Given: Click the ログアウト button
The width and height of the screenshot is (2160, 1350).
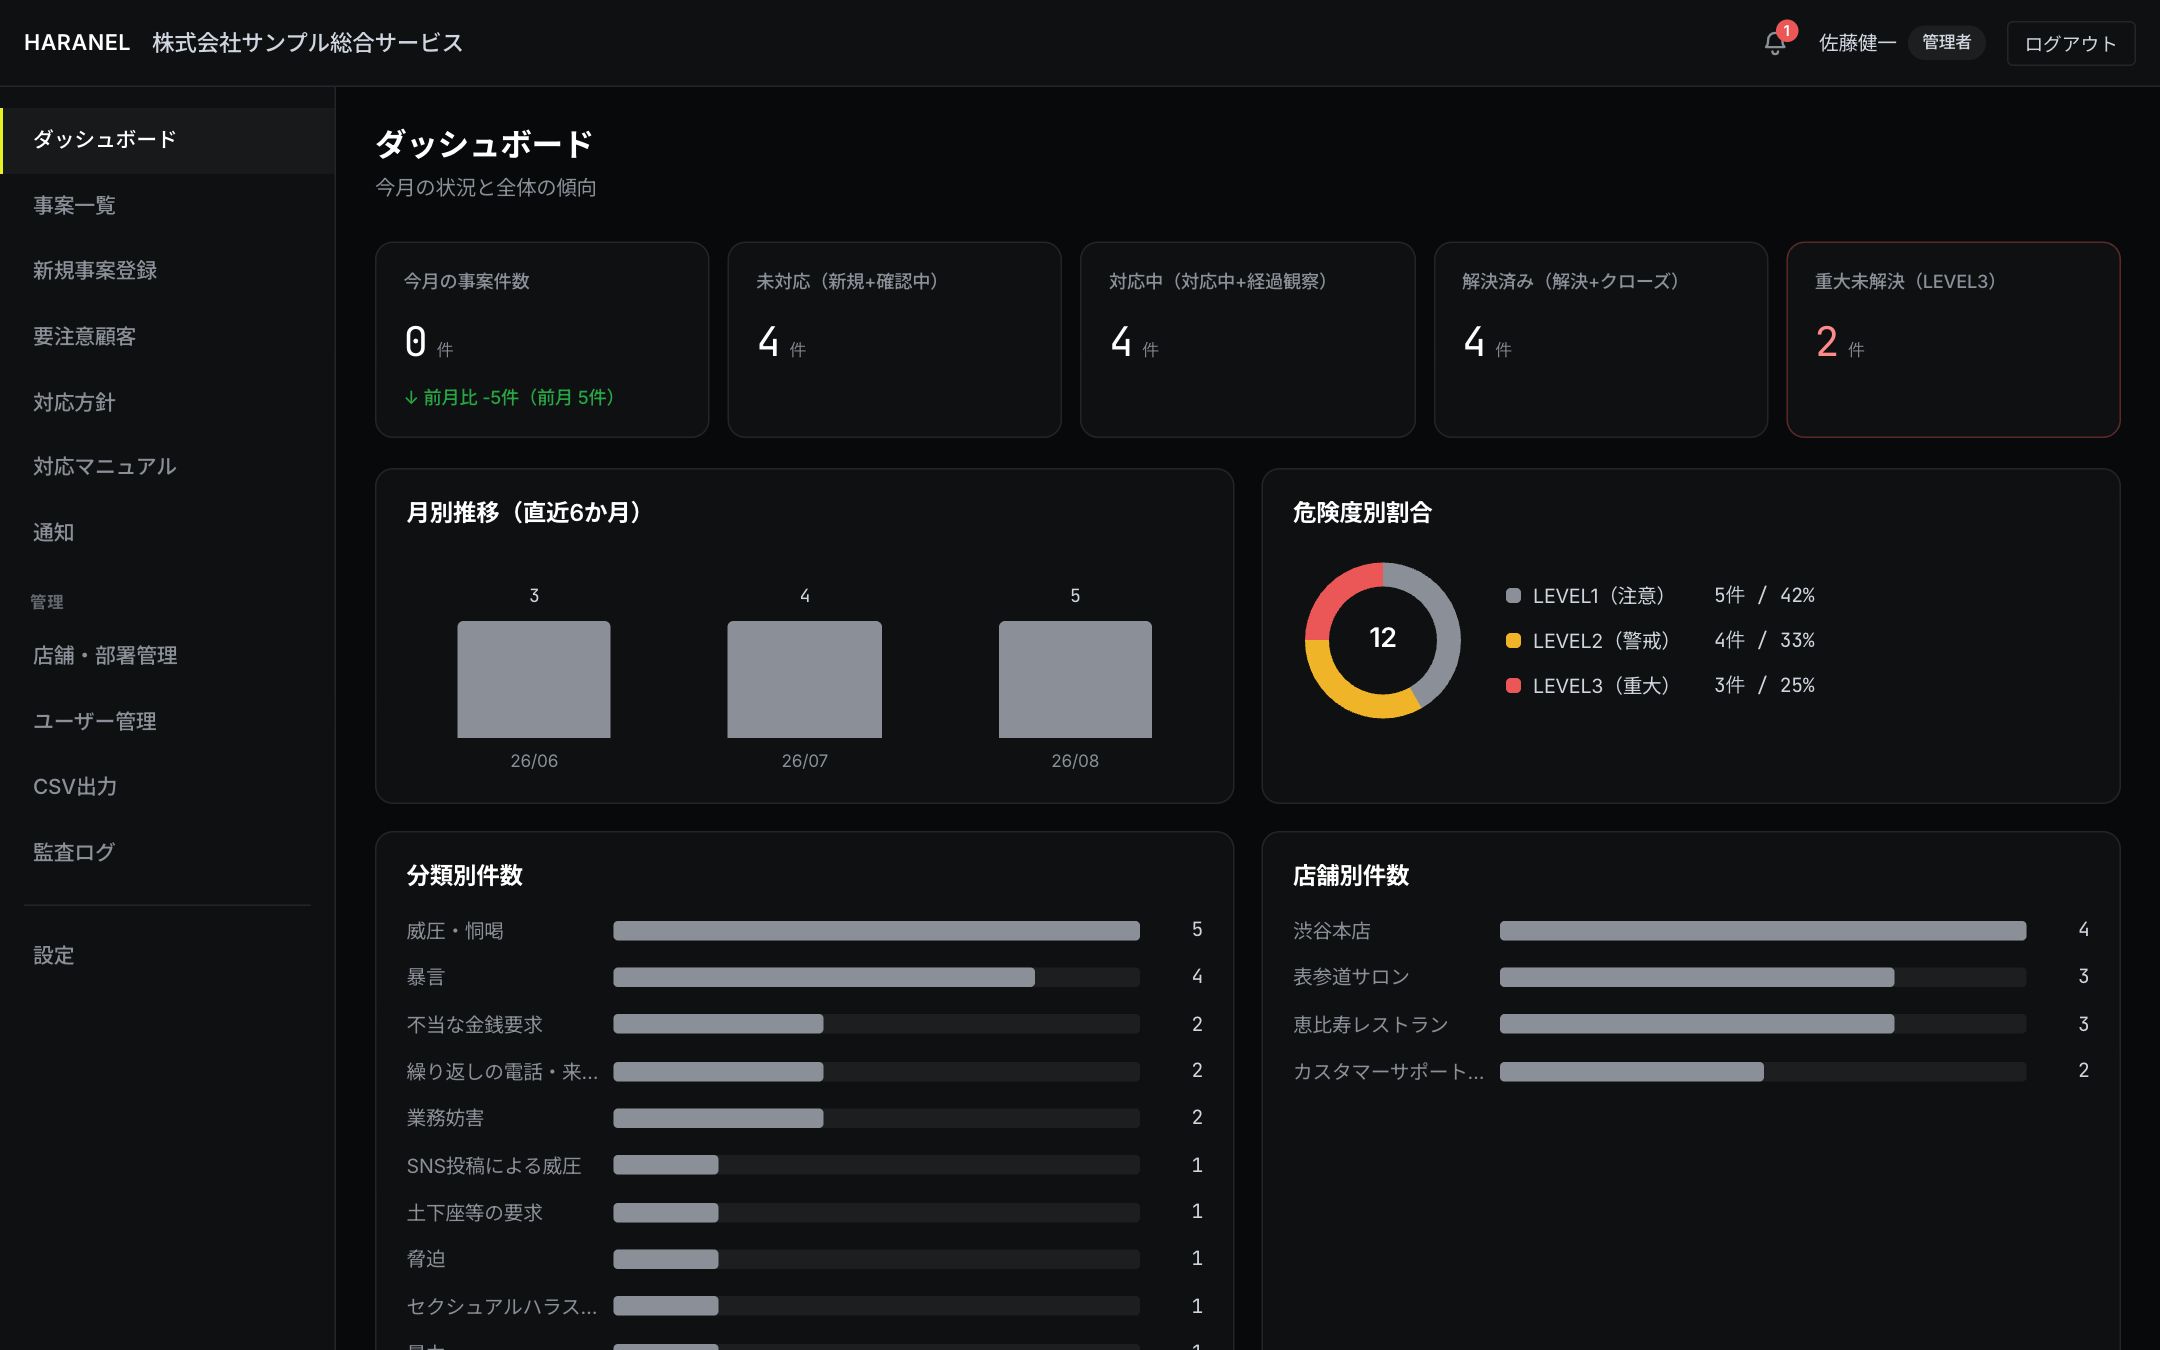Looking at the screenshot, I should pos(2070,43).
